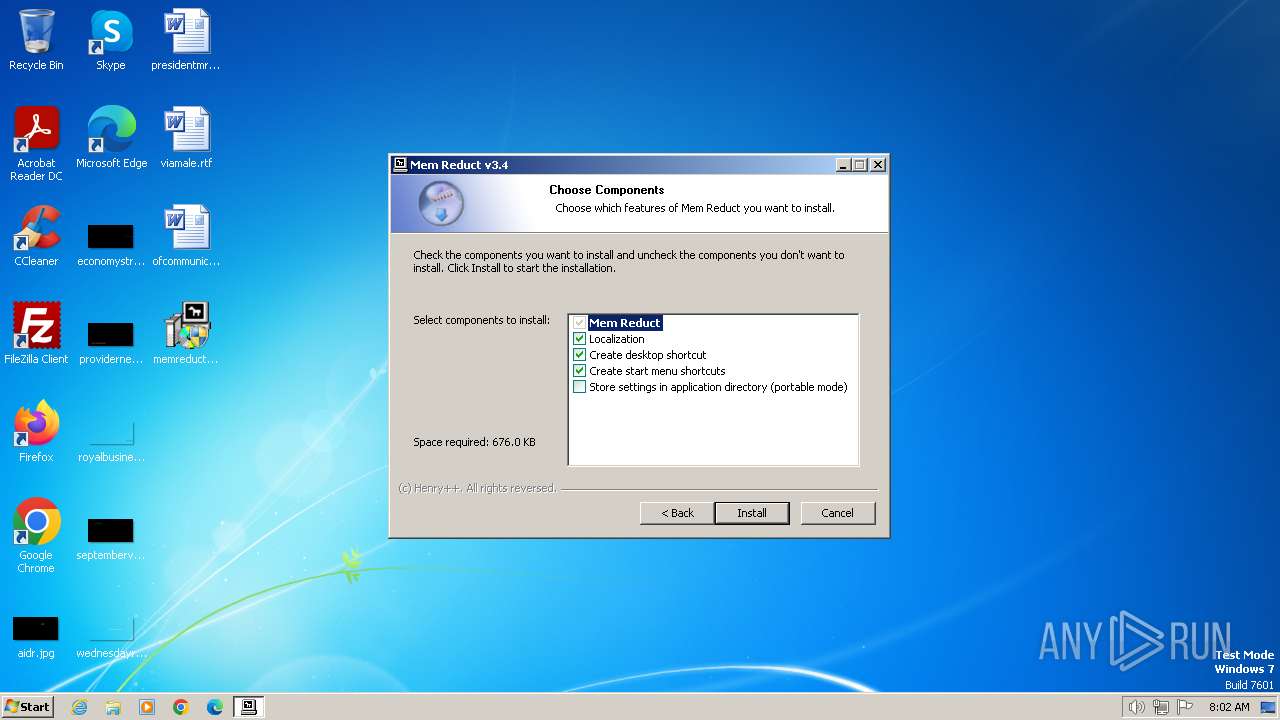Click the taskbar clock showing 8:02 AM

tap(1229, 707)
